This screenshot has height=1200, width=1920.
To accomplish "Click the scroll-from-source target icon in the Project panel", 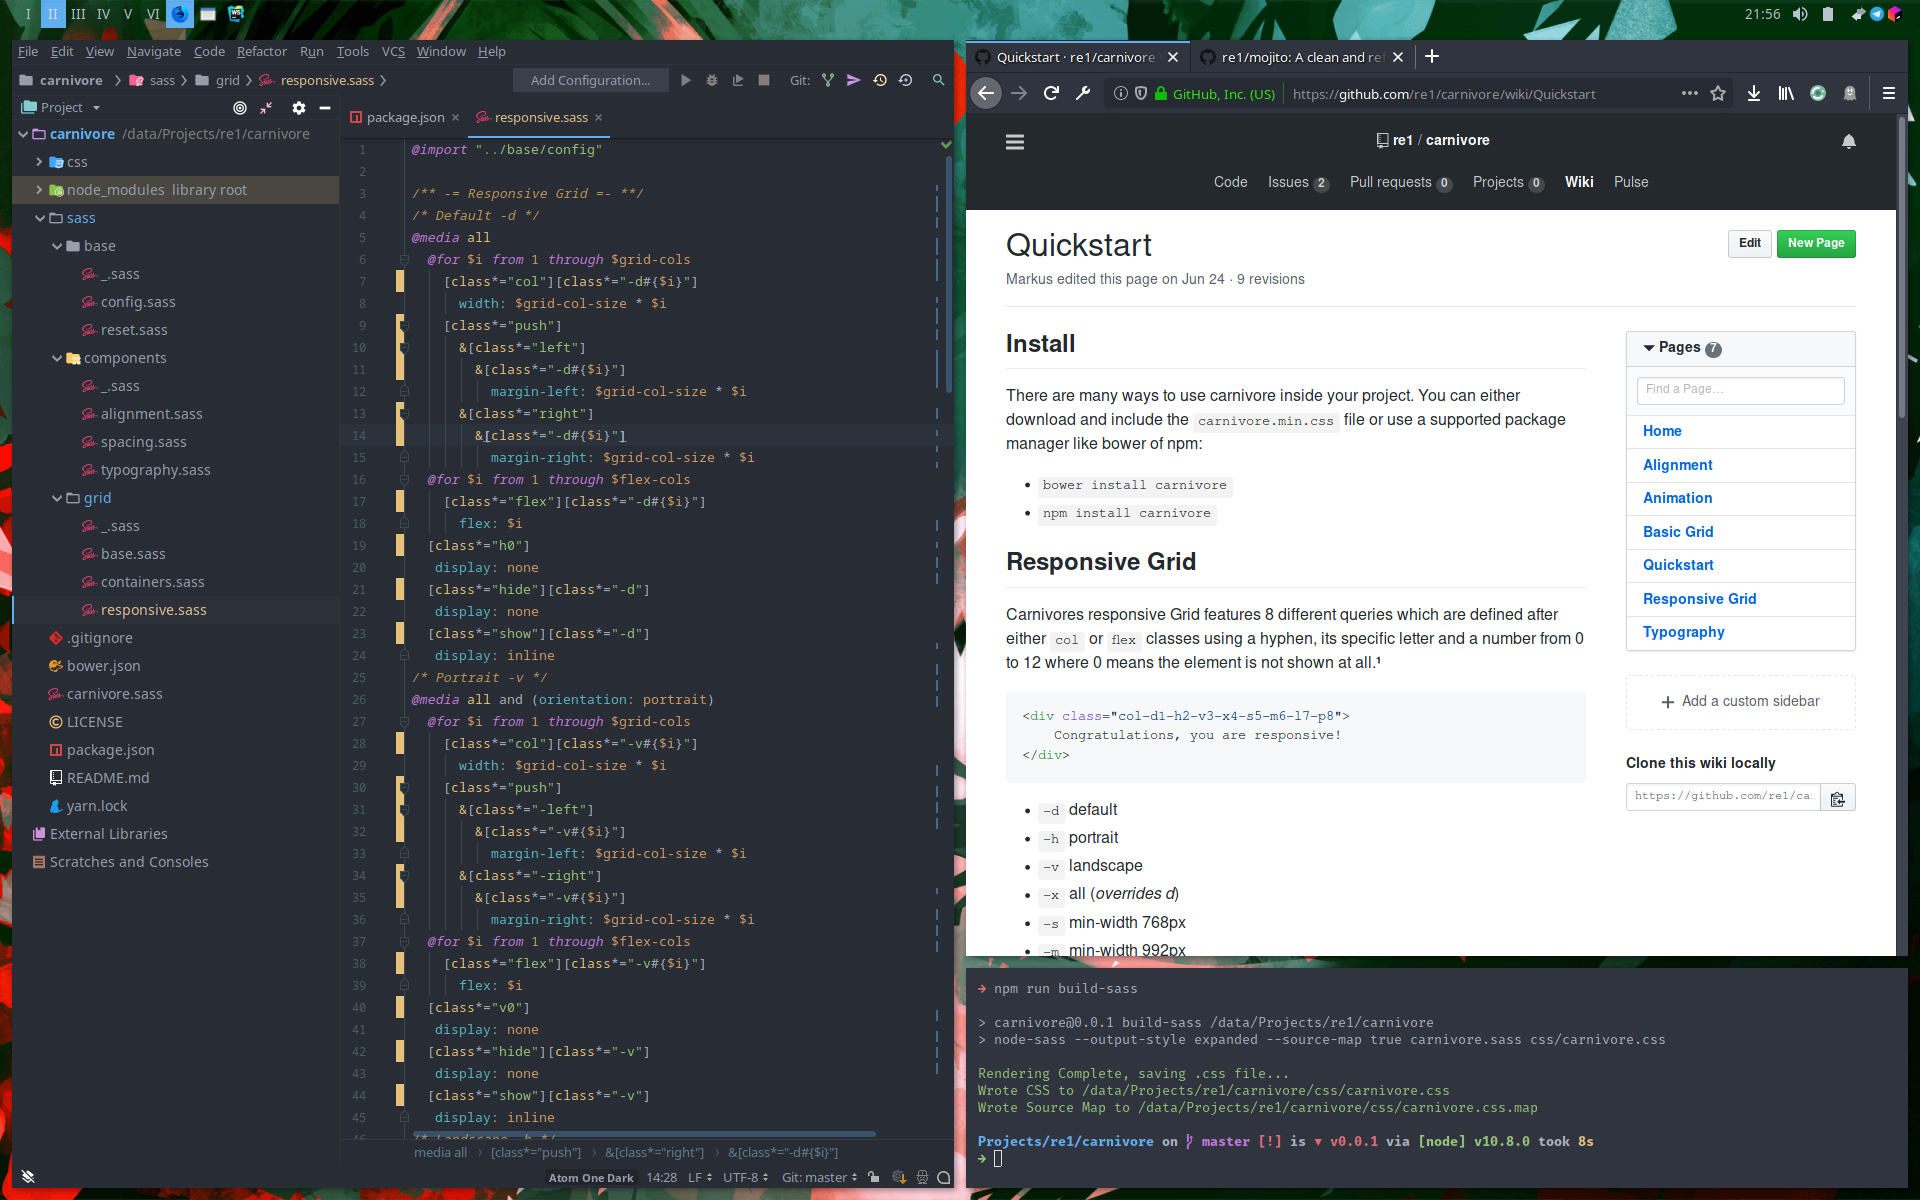I will (x=240, y=108).
